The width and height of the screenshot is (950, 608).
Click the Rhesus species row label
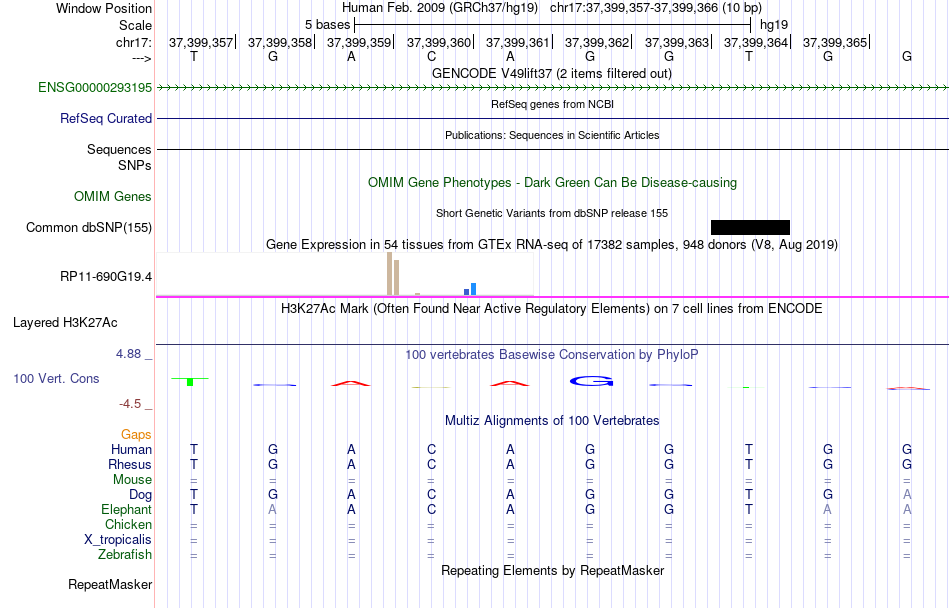pyautogui.click(x=130, y=464)
